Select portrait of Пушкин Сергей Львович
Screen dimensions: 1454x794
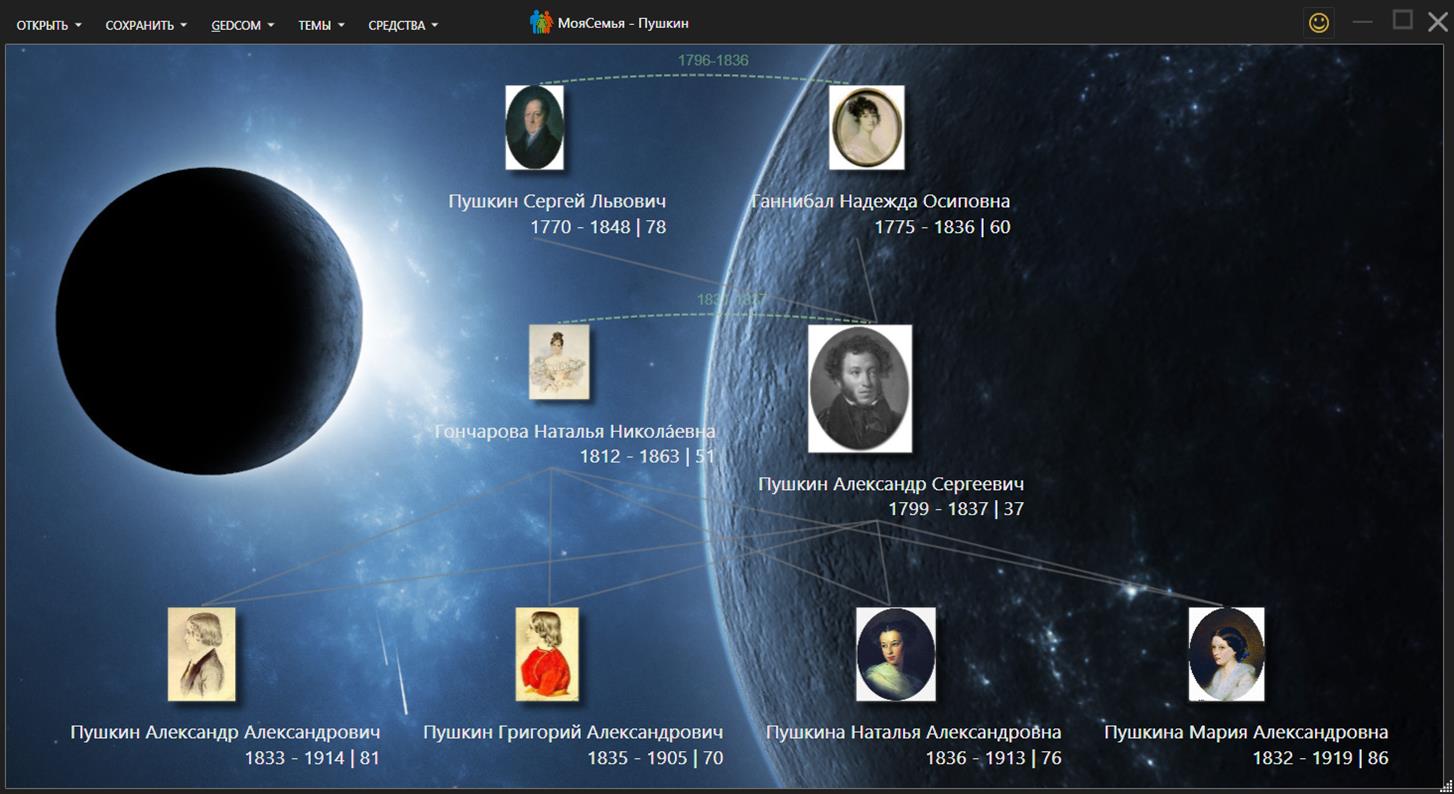pos(534,127)
